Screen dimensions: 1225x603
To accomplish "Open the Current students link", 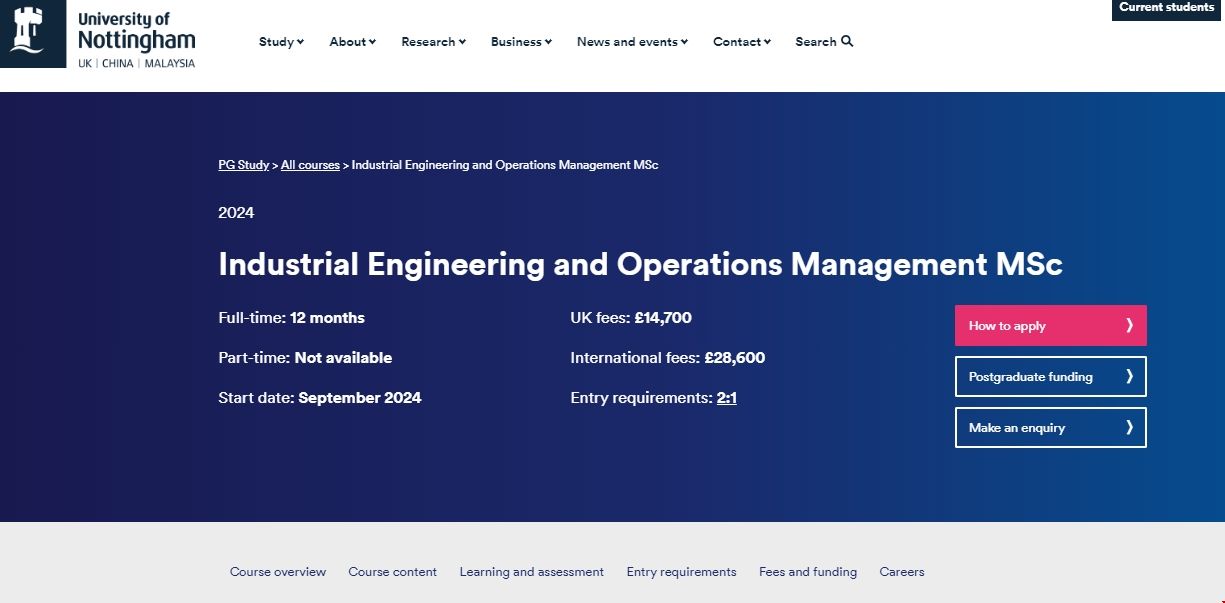I will point(1166,8).
